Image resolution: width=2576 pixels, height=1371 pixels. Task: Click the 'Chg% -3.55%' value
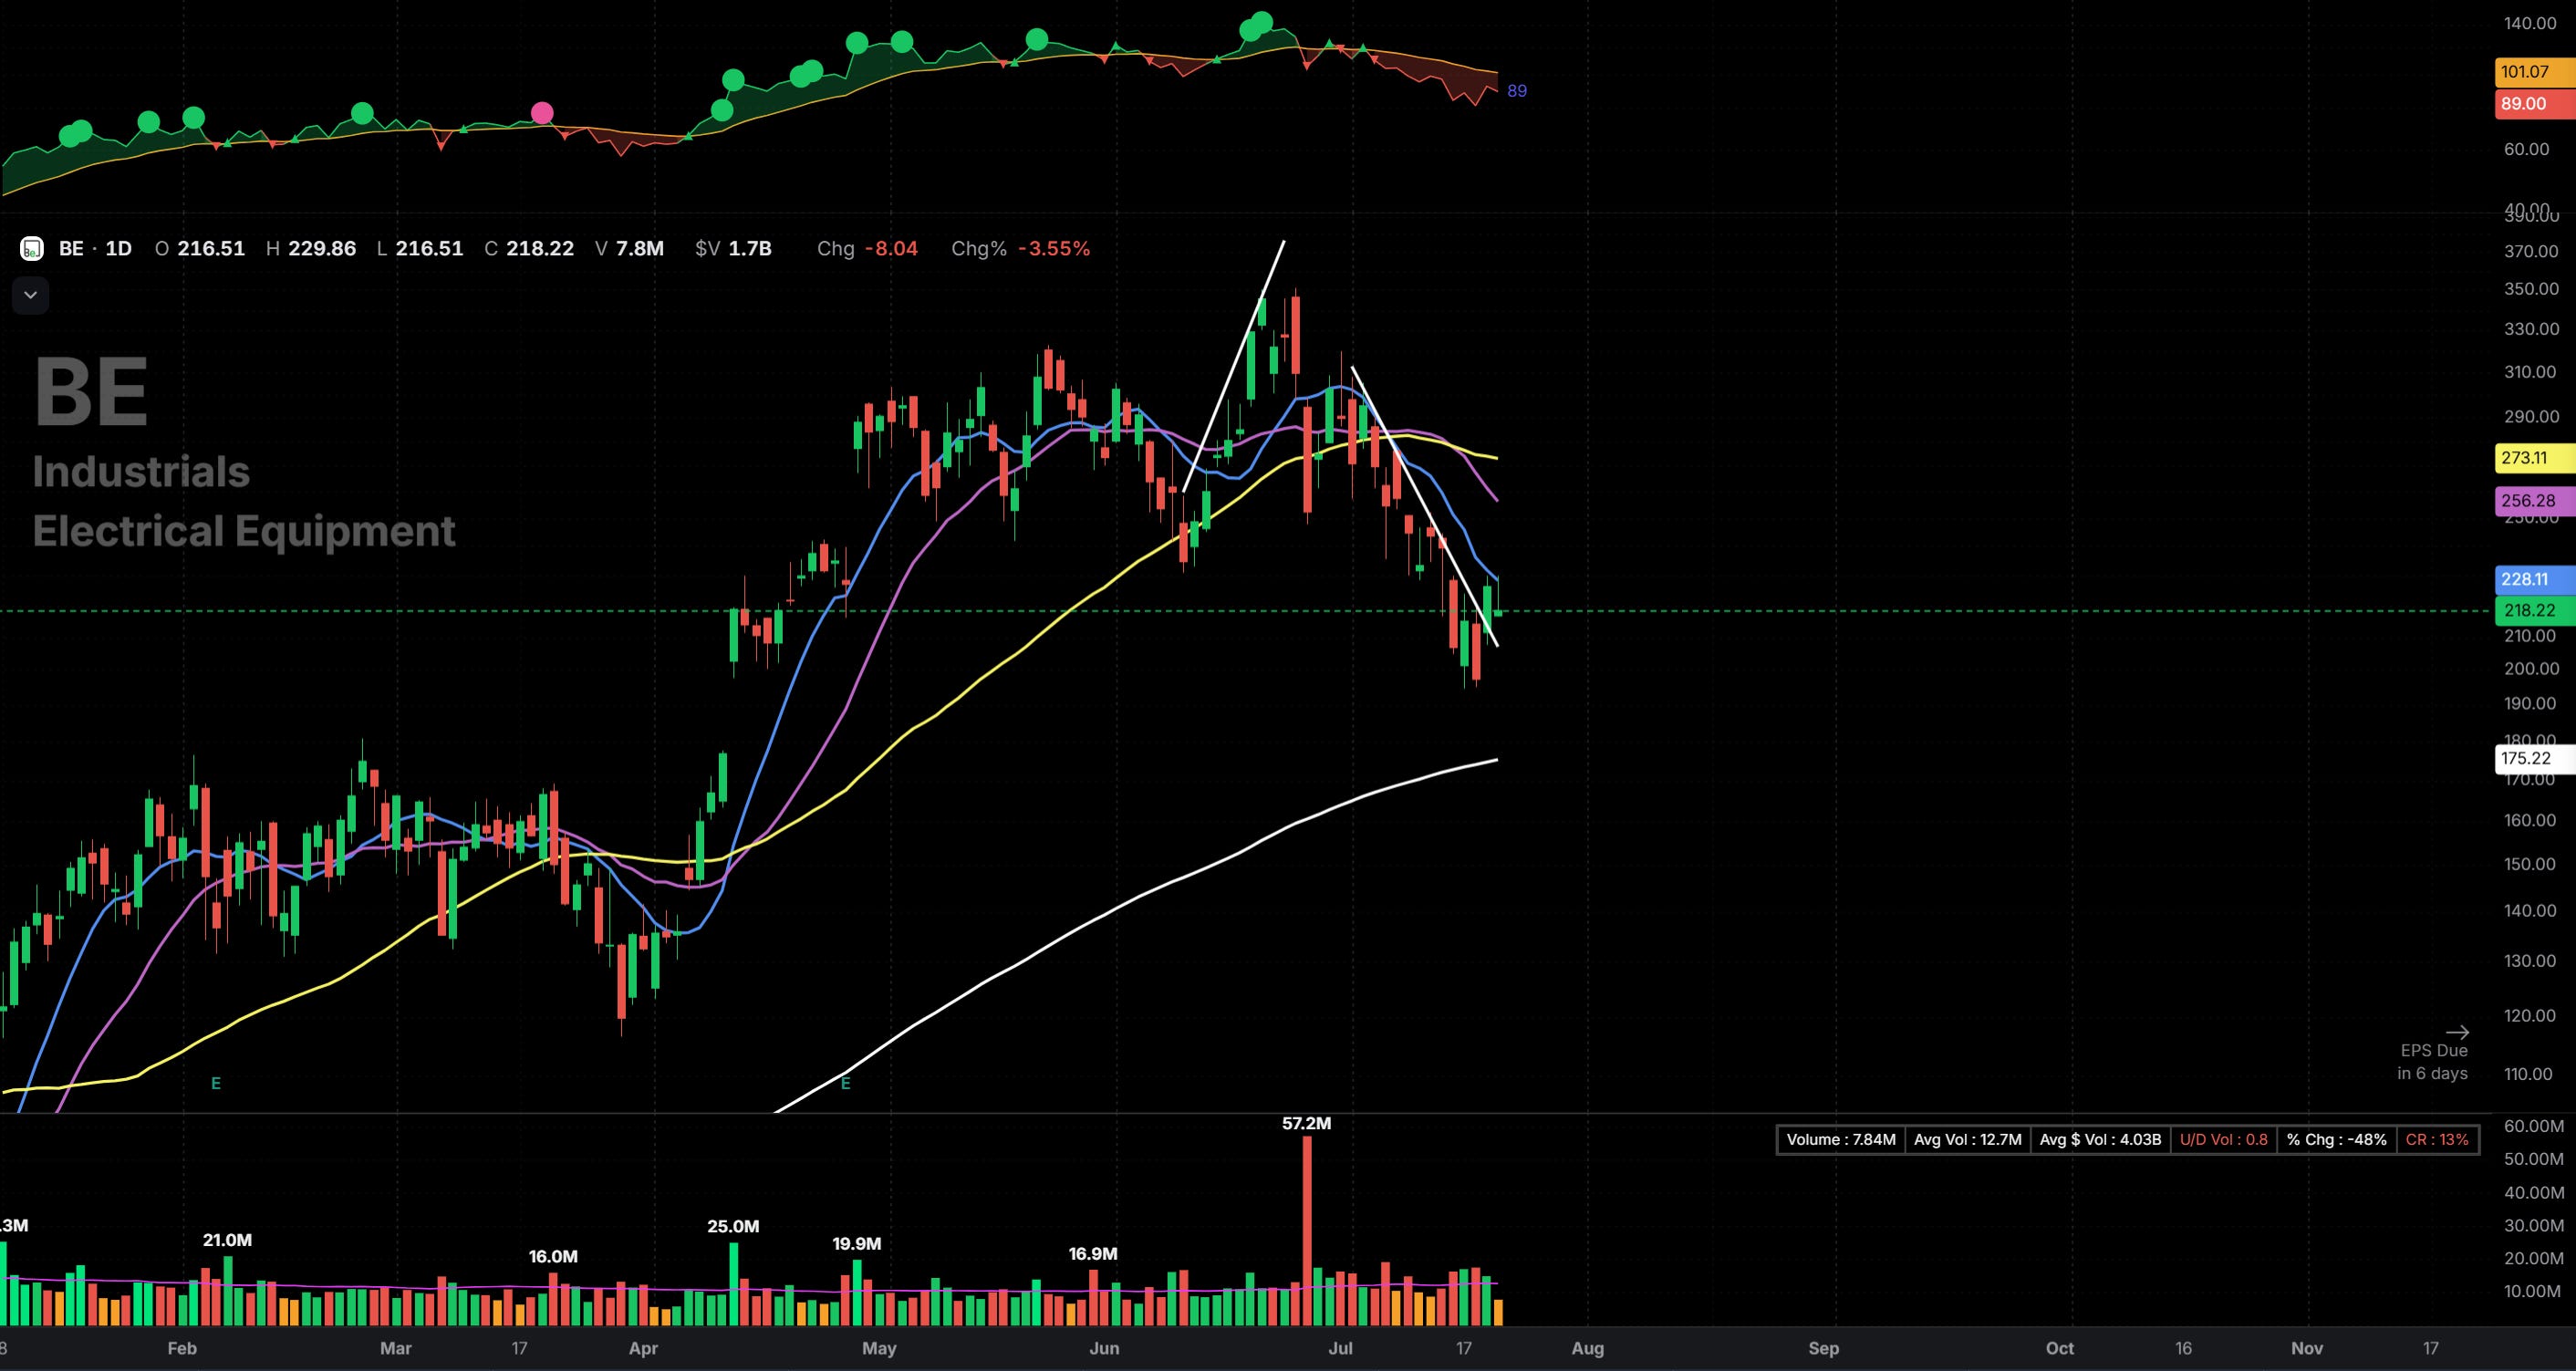pos(1021,248)
